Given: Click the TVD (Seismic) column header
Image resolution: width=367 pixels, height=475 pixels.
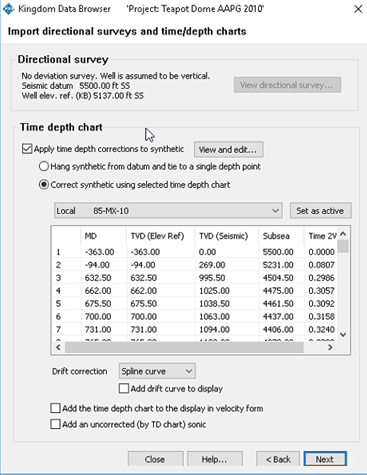Looking at the screenshot, I should (227, 236).
